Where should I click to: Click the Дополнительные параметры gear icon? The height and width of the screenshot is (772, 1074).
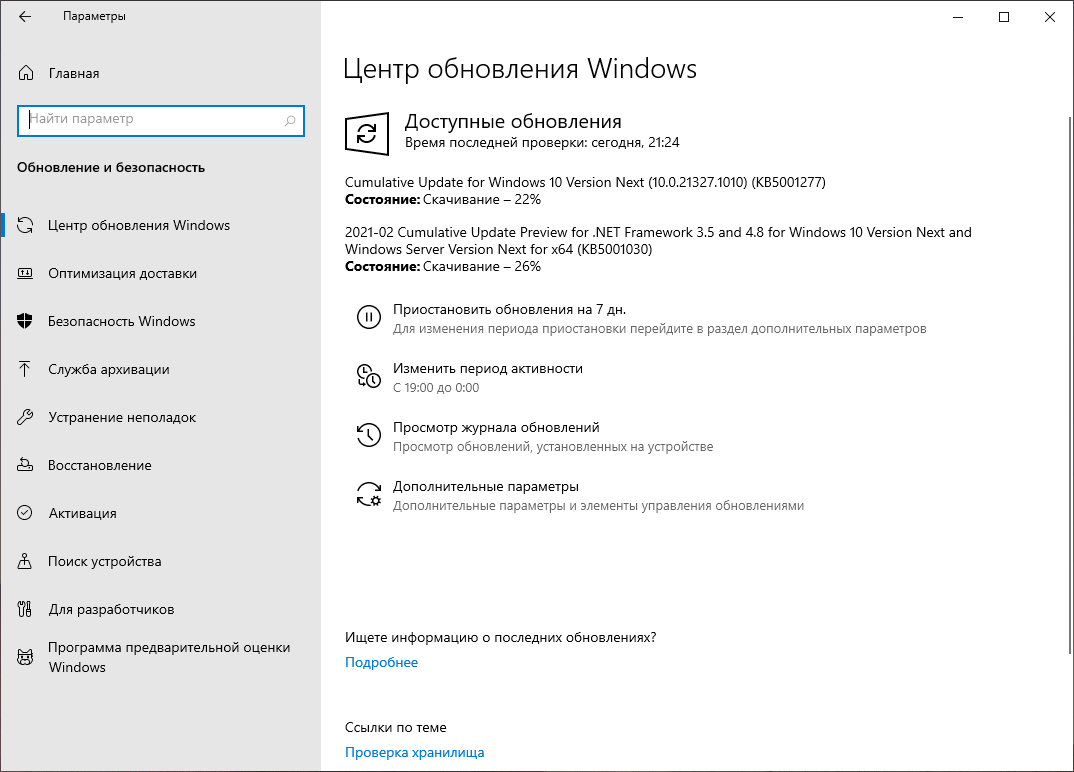pyautogui.click(x=368, y=494)
